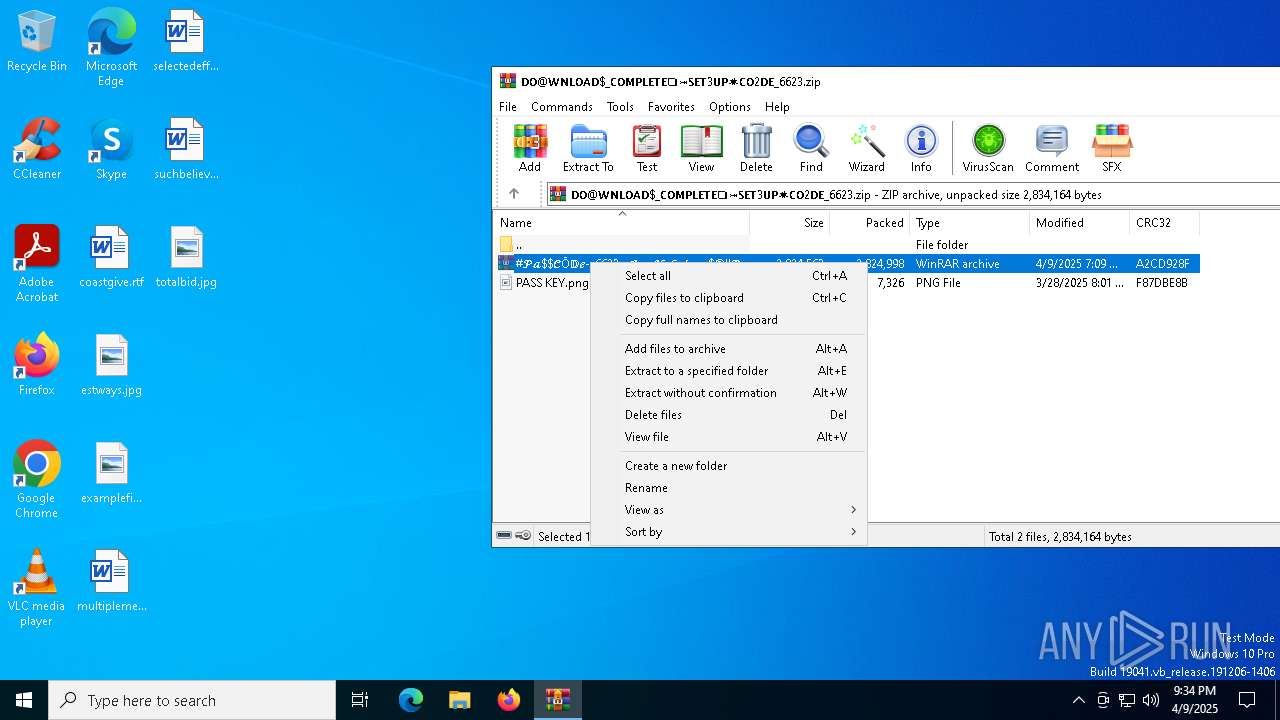This screenshot has width=1280, height=720.
Task: Choose Create a new folder
Action: [729, 466]
